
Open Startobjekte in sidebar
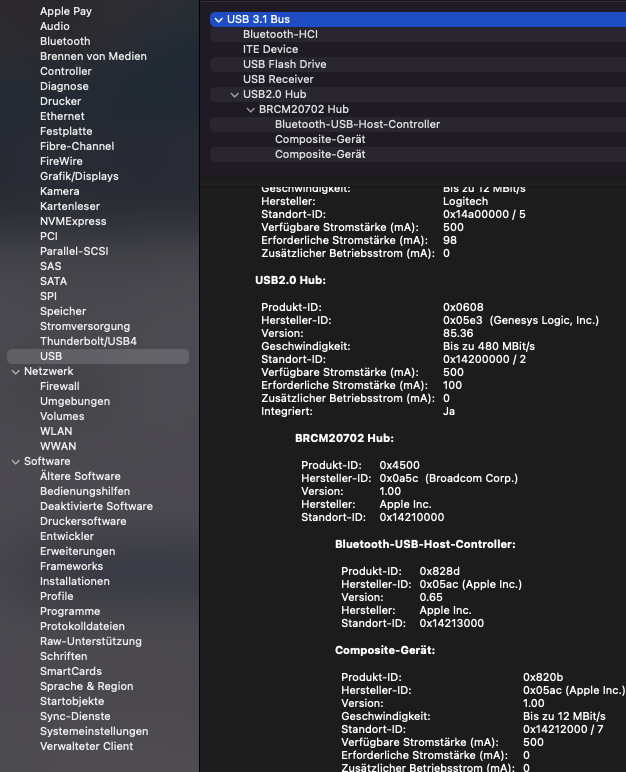click(x=72, y=702)
